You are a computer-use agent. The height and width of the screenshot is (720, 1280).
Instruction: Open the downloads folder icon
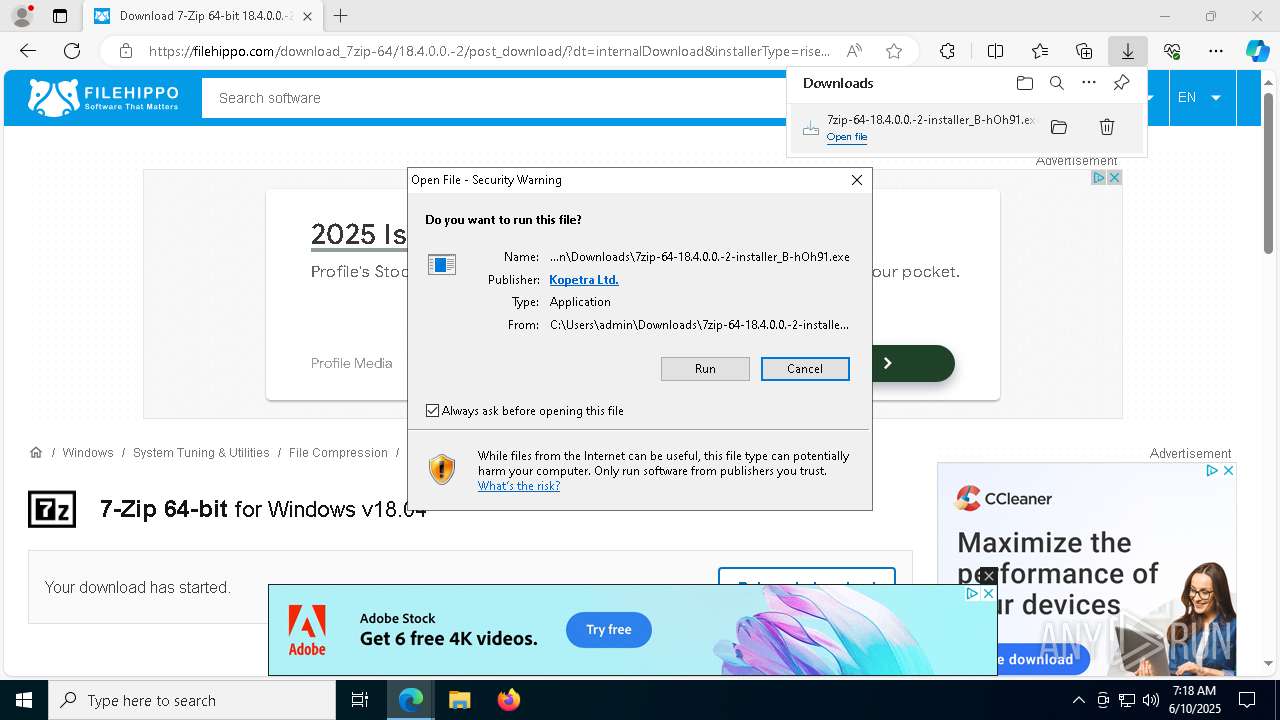[x=1024, y=83]
